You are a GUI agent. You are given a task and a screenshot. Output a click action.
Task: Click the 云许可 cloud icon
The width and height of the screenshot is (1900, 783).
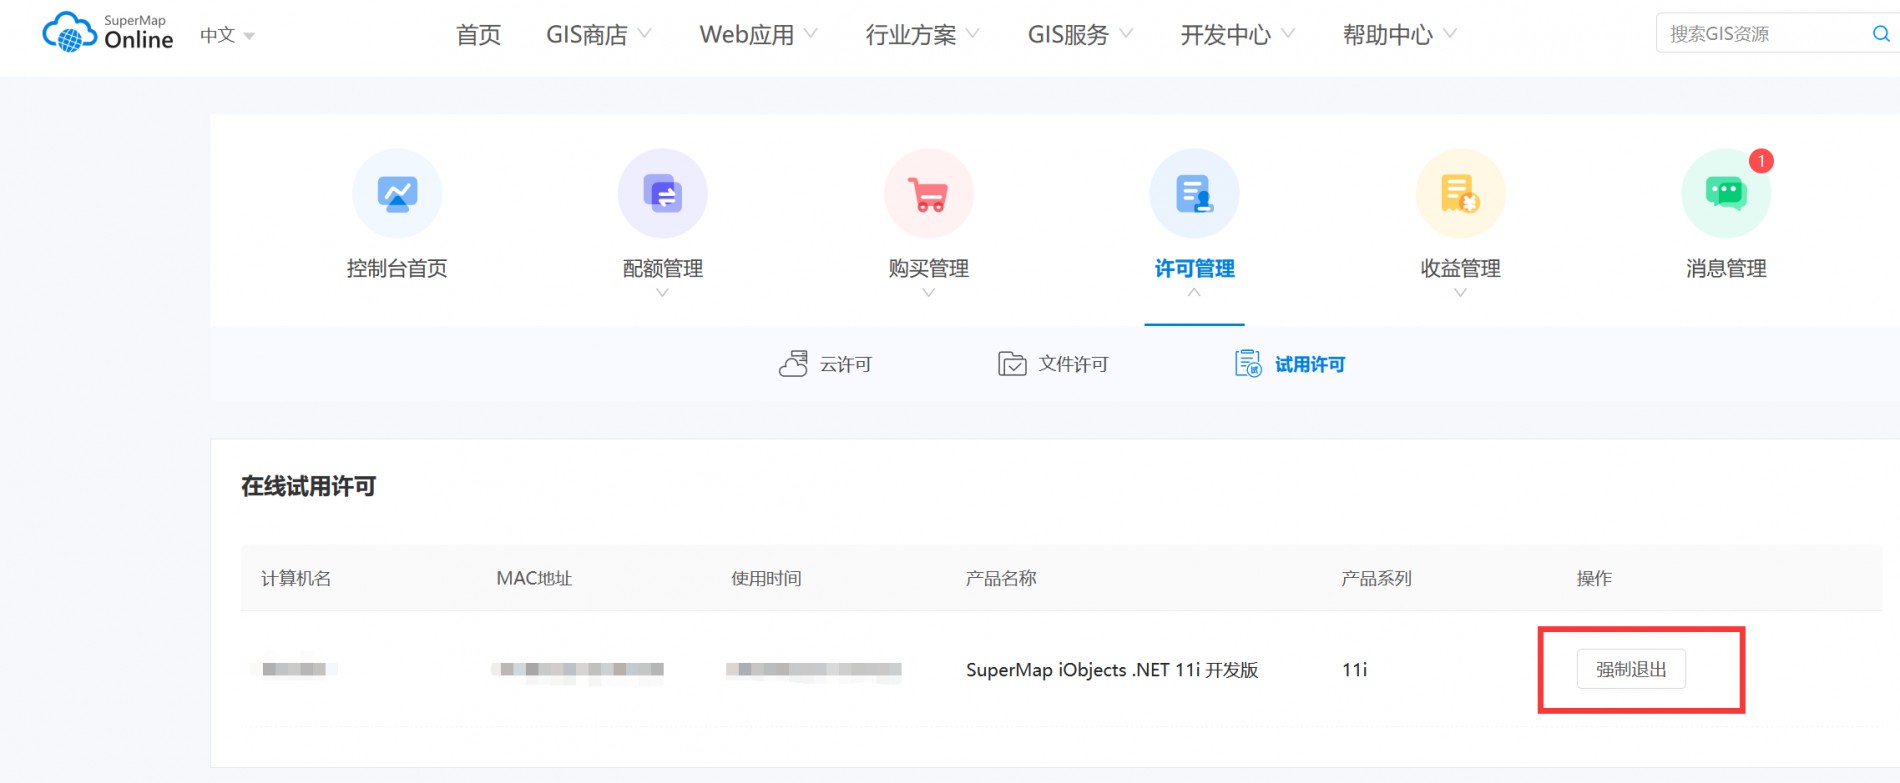[793, 364]
